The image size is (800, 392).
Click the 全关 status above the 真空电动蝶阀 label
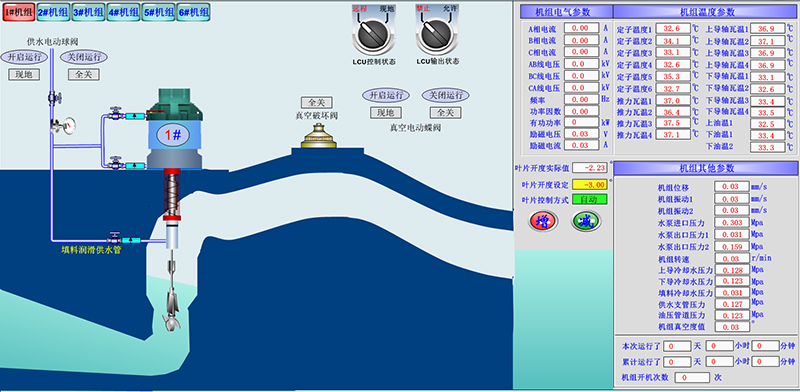(x=445, y=113)
